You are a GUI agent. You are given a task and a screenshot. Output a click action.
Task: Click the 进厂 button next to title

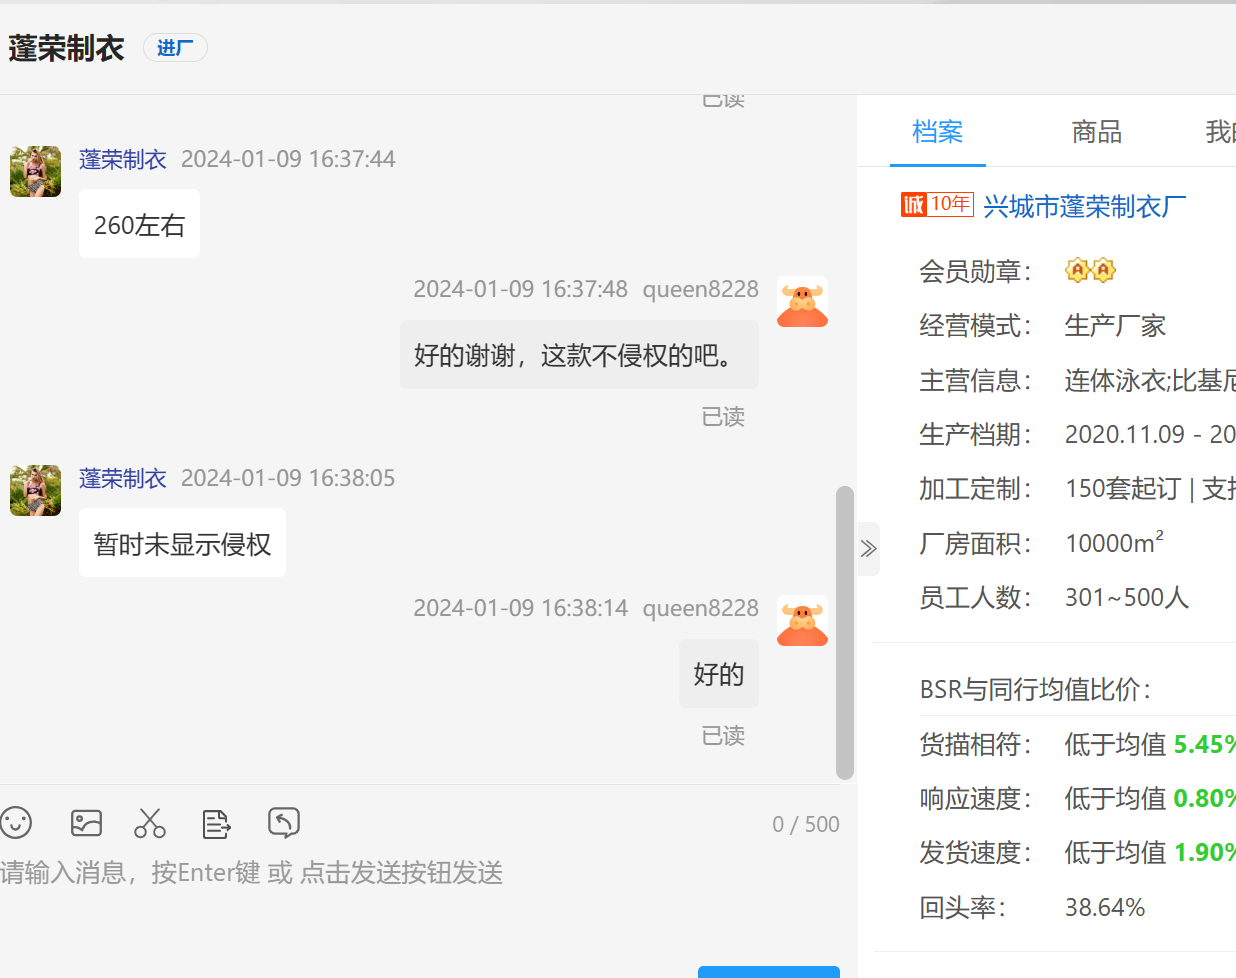[175, 48]
